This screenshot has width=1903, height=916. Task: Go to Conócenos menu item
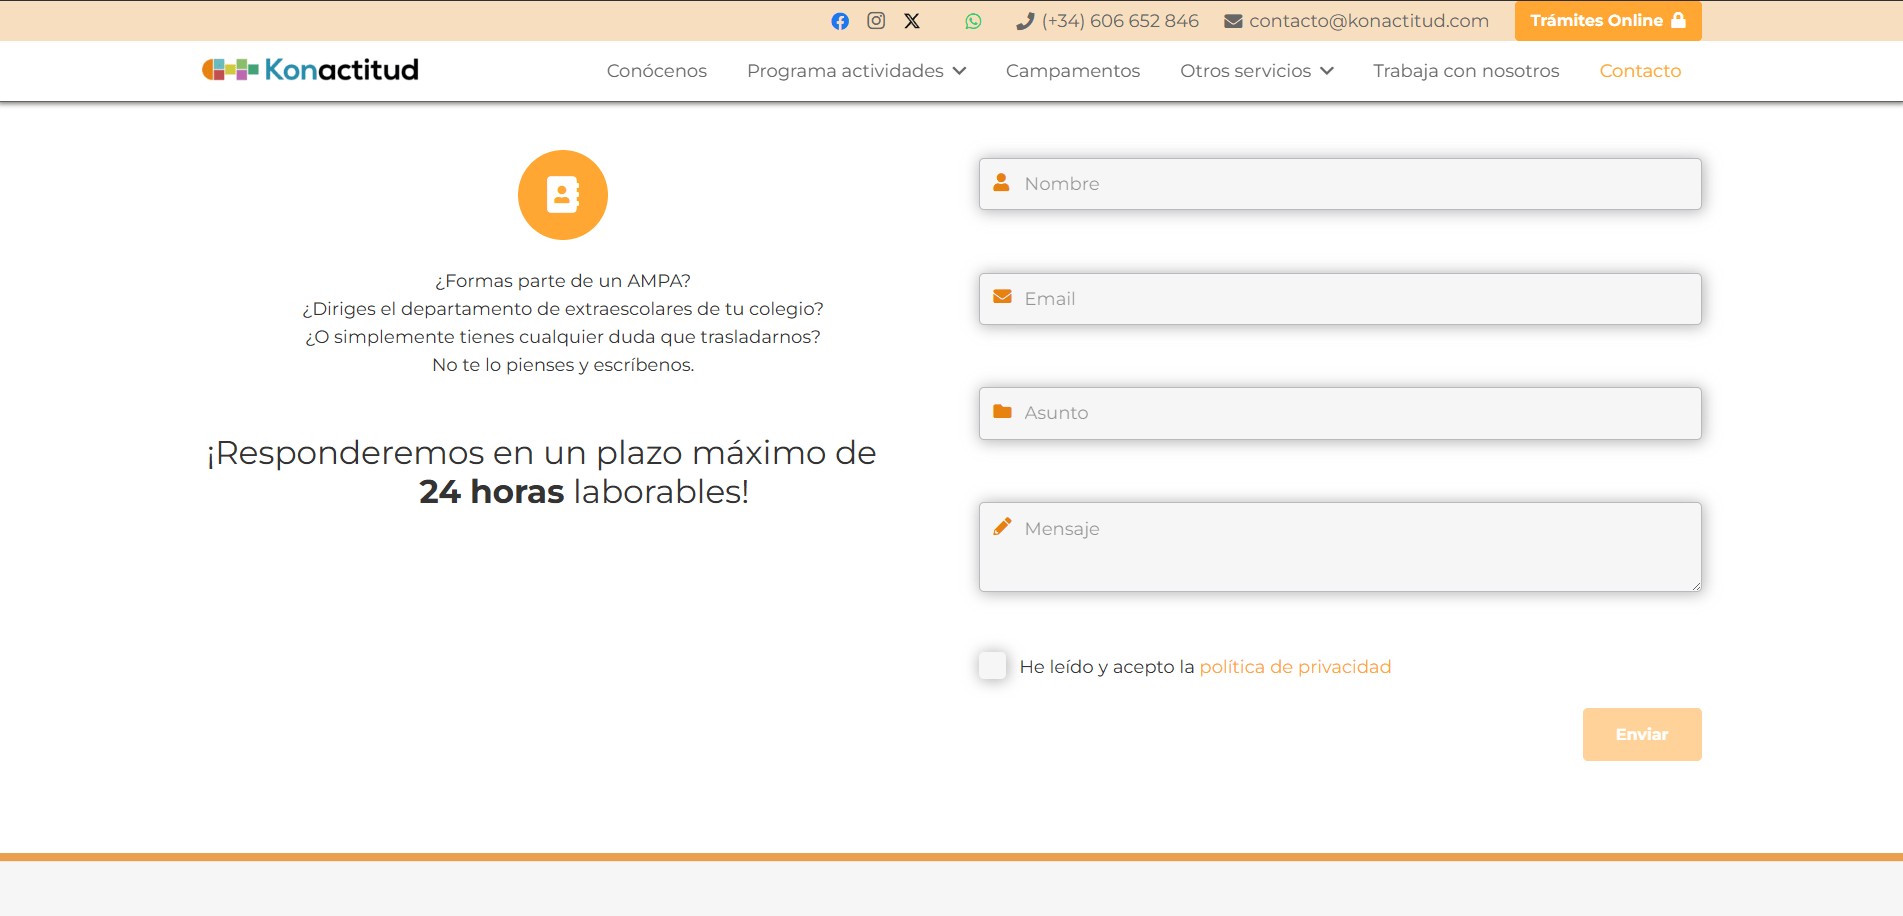[656, 71]
